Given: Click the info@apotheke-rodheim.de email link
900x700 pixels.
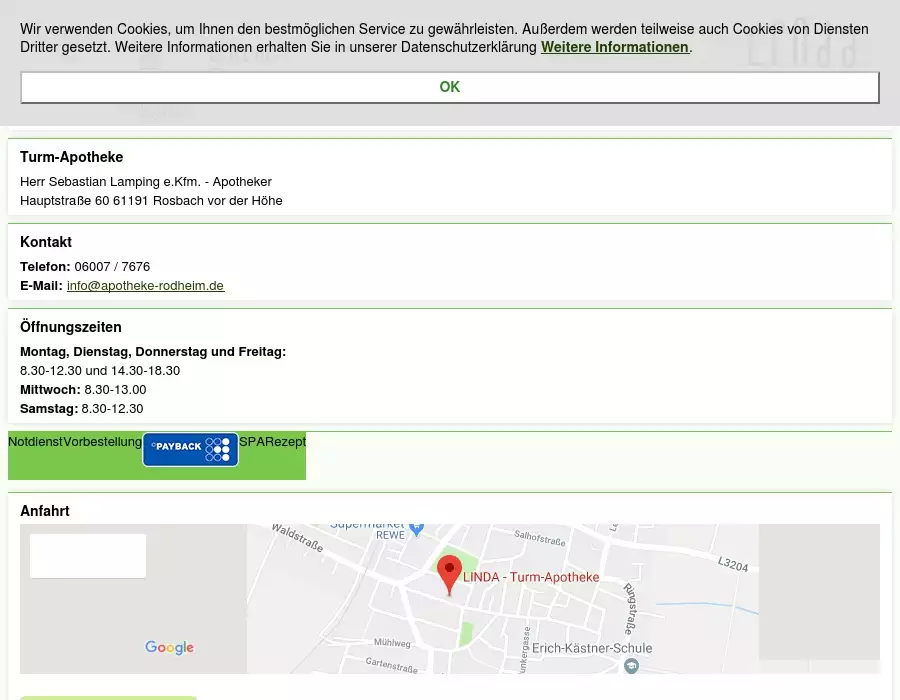Looking at the screenshot, I should (x=145, y=286).
